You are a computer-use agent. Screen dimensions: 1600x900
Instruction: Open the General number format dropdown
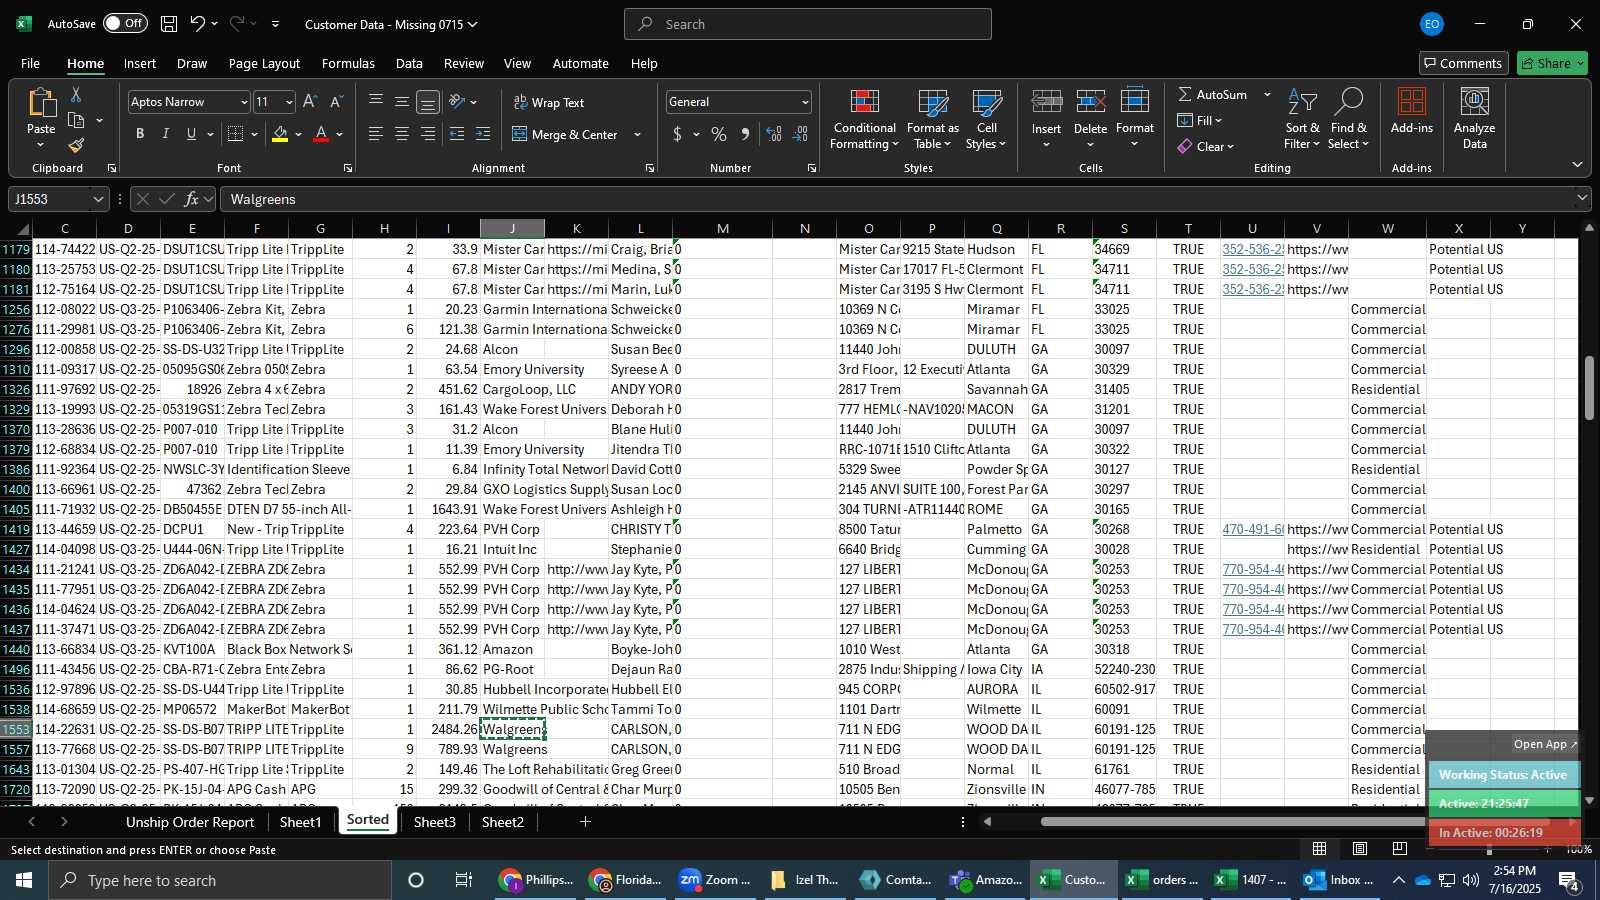pyautogui.click(x=804, y=102)
